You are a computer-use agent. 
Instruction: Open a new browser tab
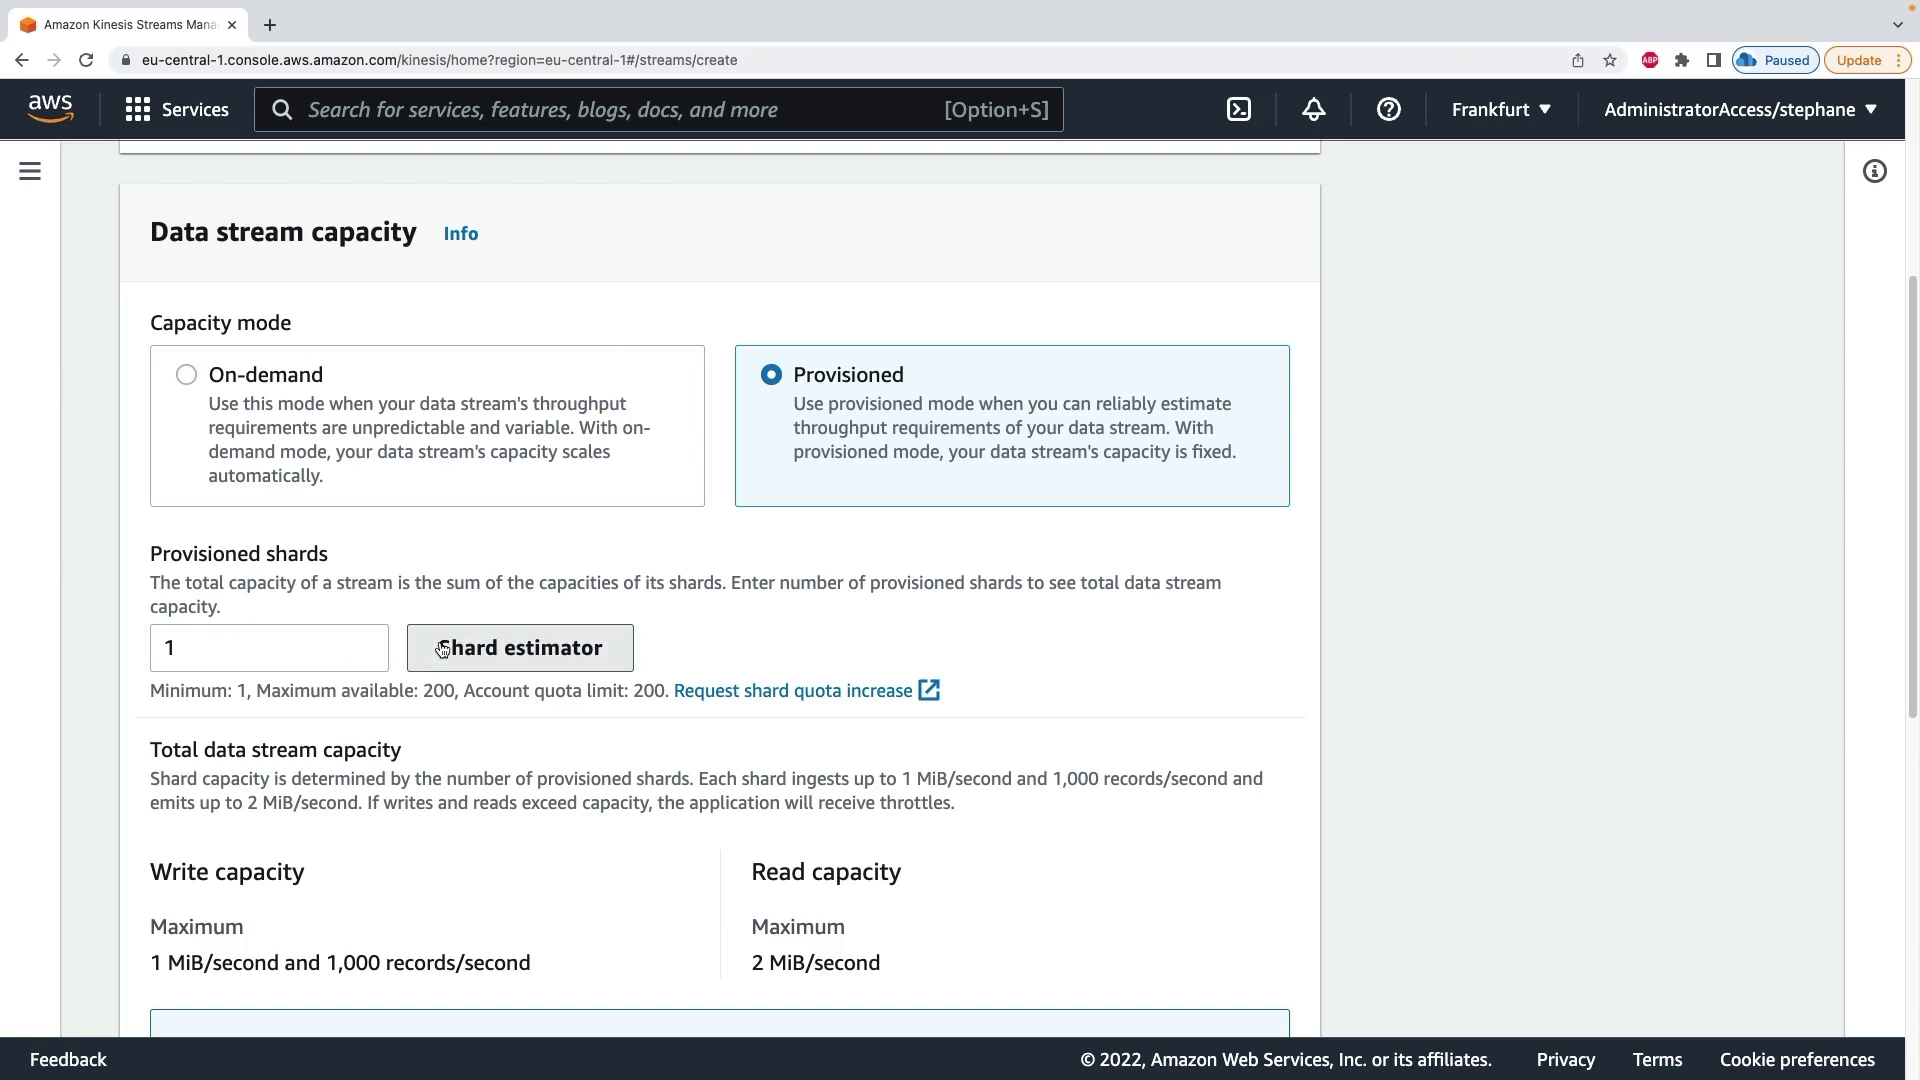point(270,24)
